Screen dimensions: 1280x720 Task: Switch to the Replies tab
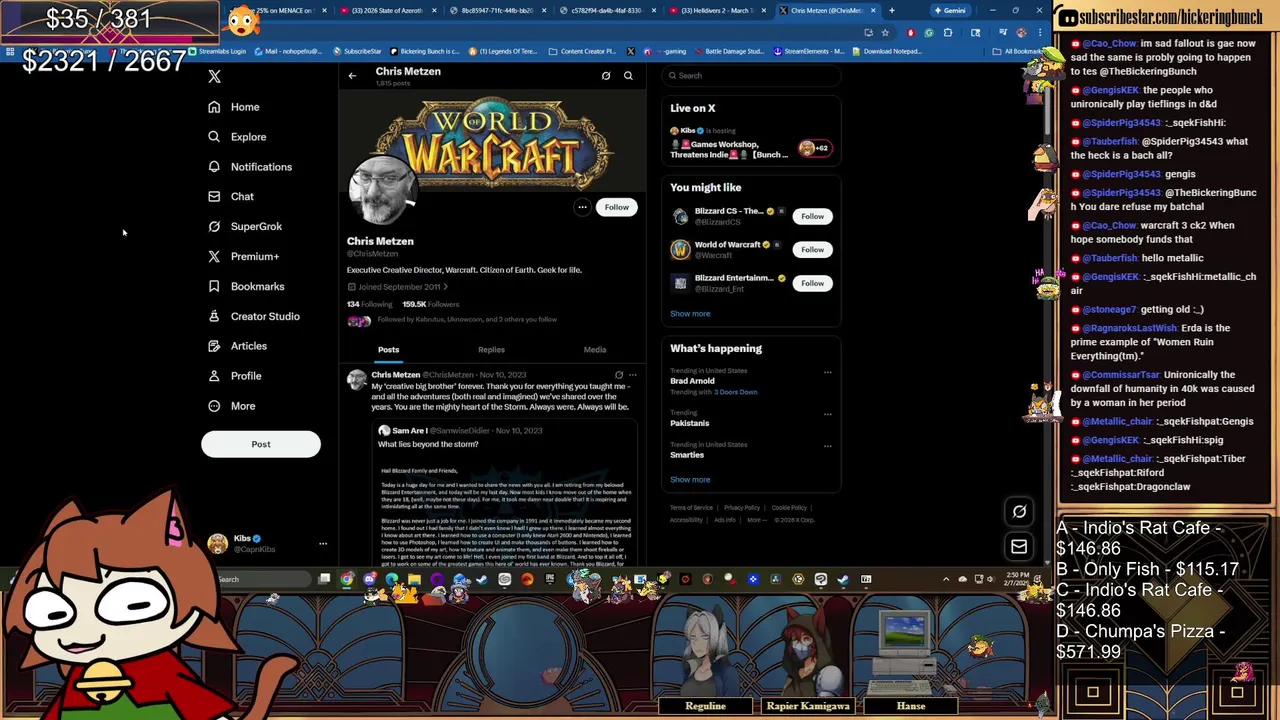tap(491, 350)
